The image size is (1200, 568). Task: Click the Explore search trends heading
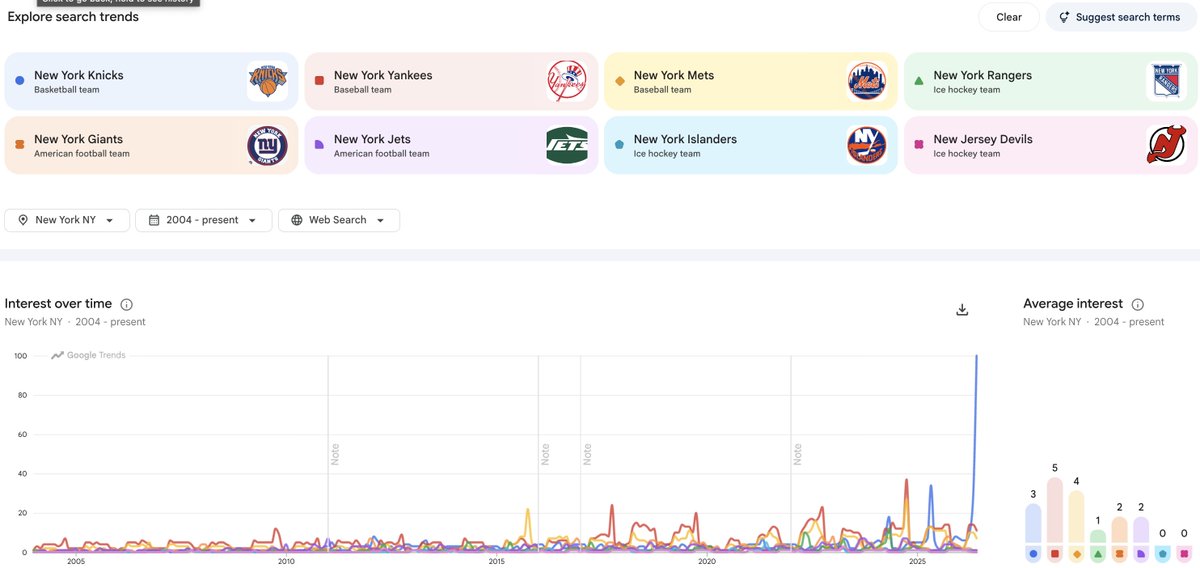pos(73,17)
